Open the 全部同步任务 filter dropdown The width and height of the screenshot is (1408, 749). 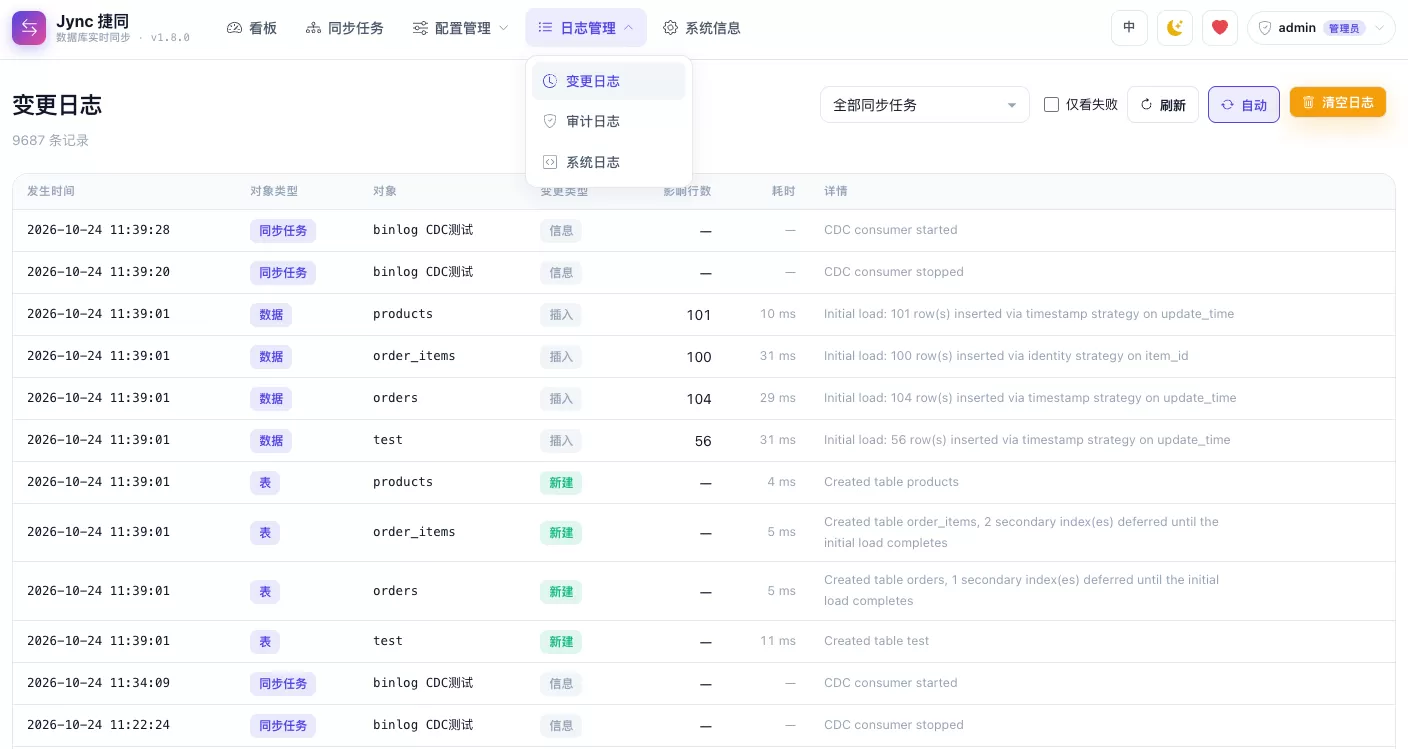925,105
